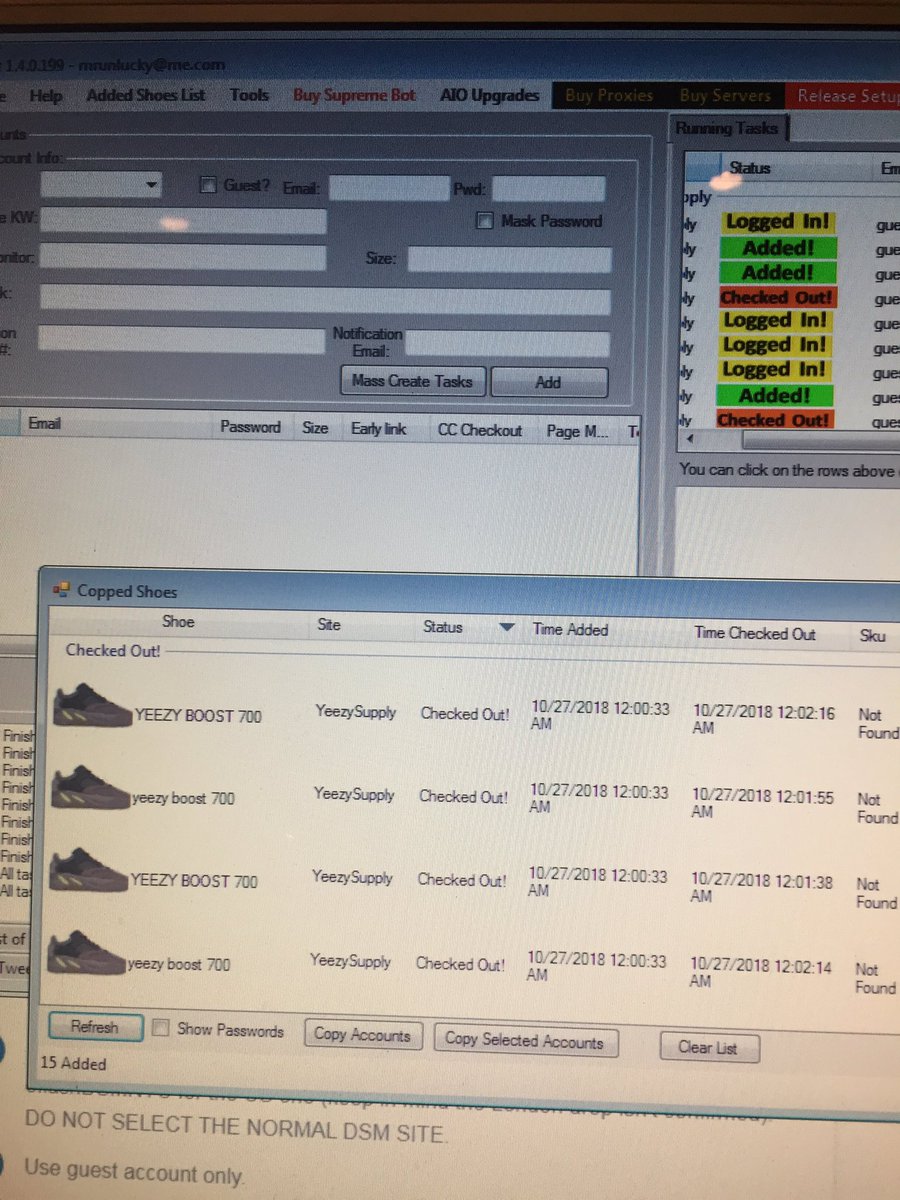
Task: Click Clear List in Copped Shoes
Action: coord(709,1047)
